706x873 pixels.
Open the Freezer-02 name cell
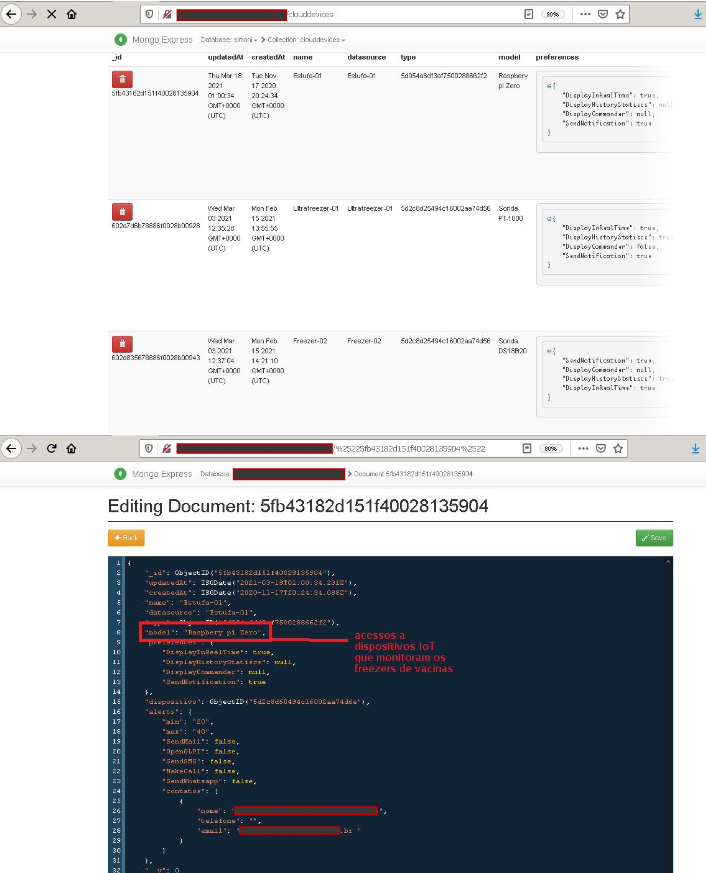click(310, 341)
